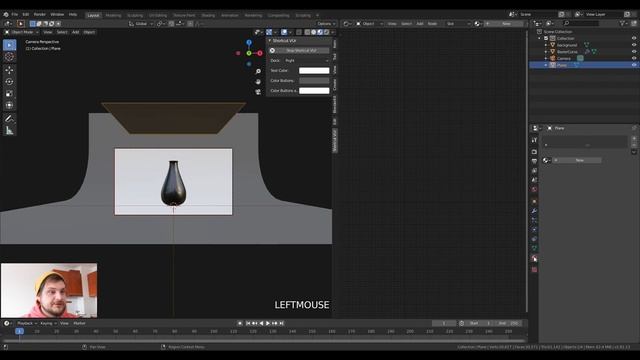Expand the Camera object tree row

click(546, 58)
